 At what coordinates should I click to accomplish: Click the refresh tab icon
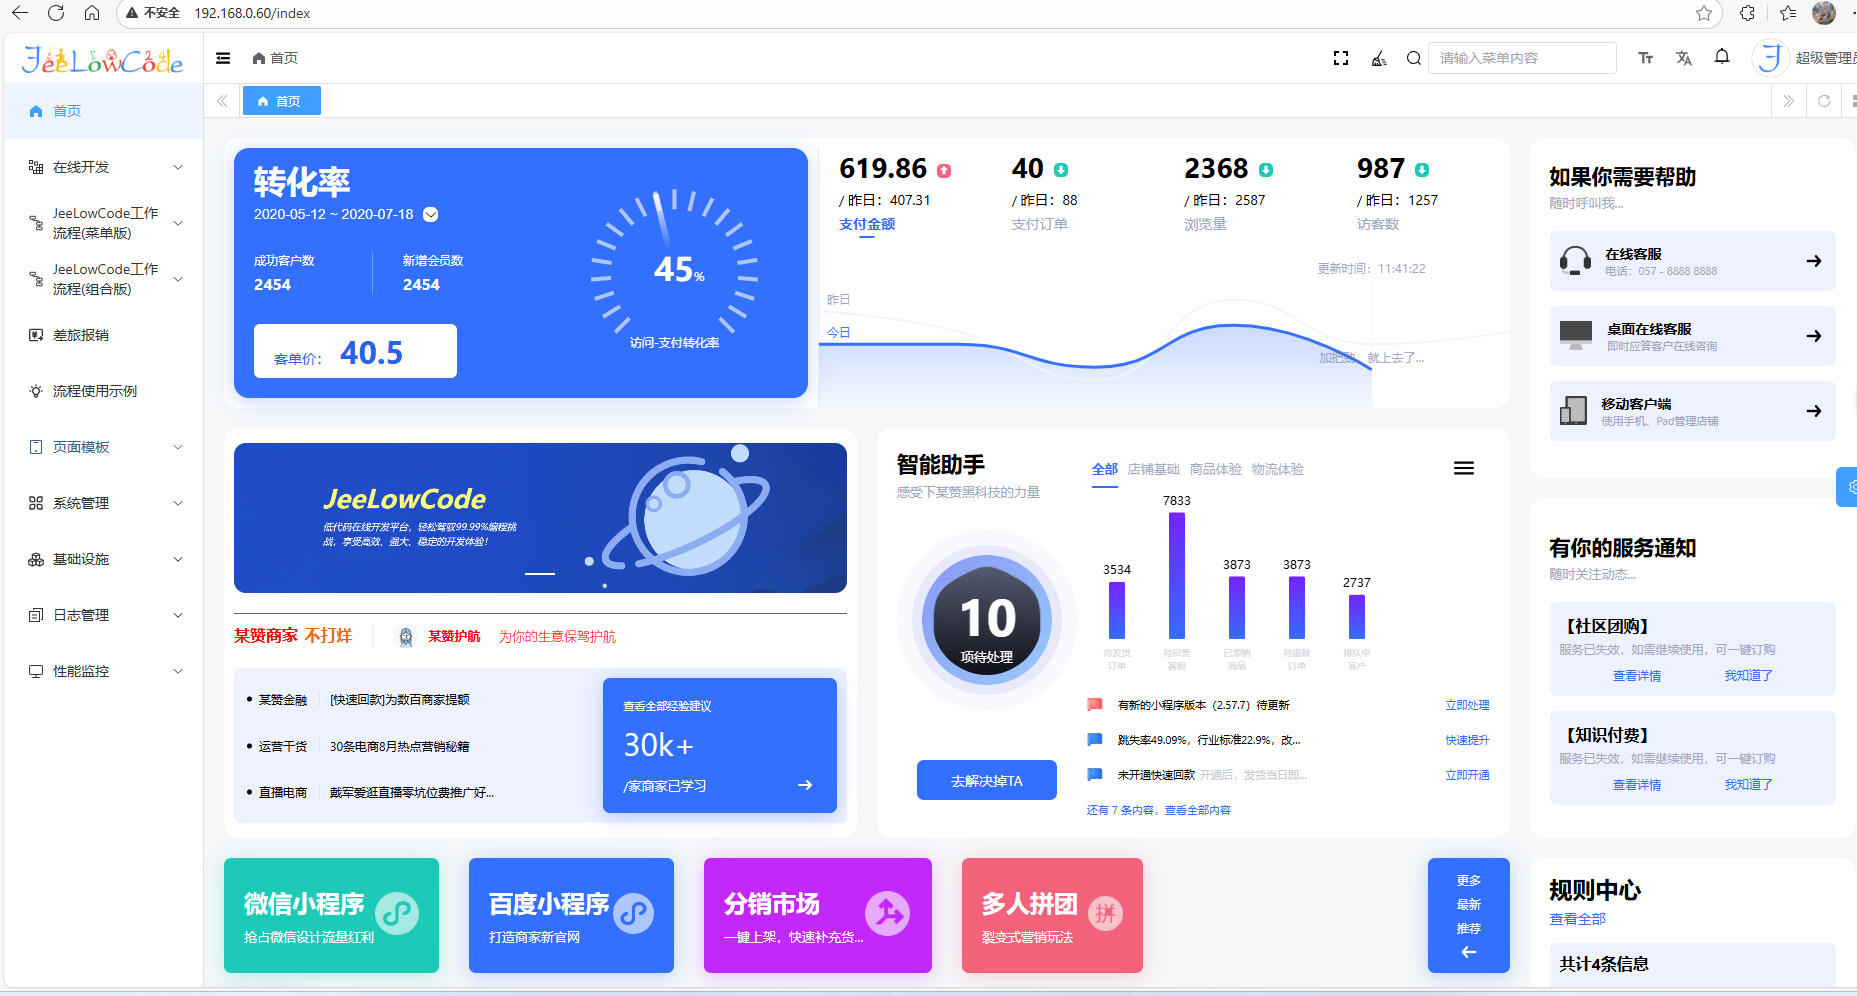1824,101
